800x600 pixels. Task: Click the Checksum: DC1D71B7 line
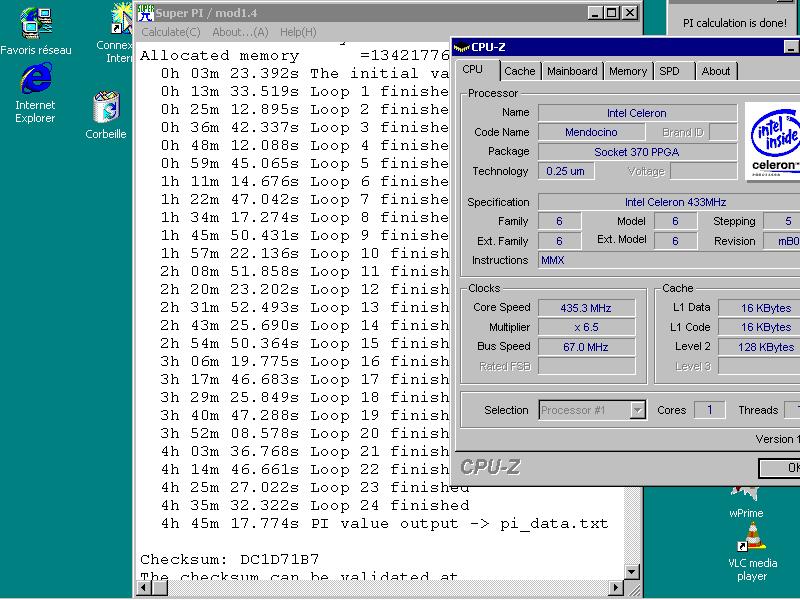pyautogui.click(x=230, y=559)
